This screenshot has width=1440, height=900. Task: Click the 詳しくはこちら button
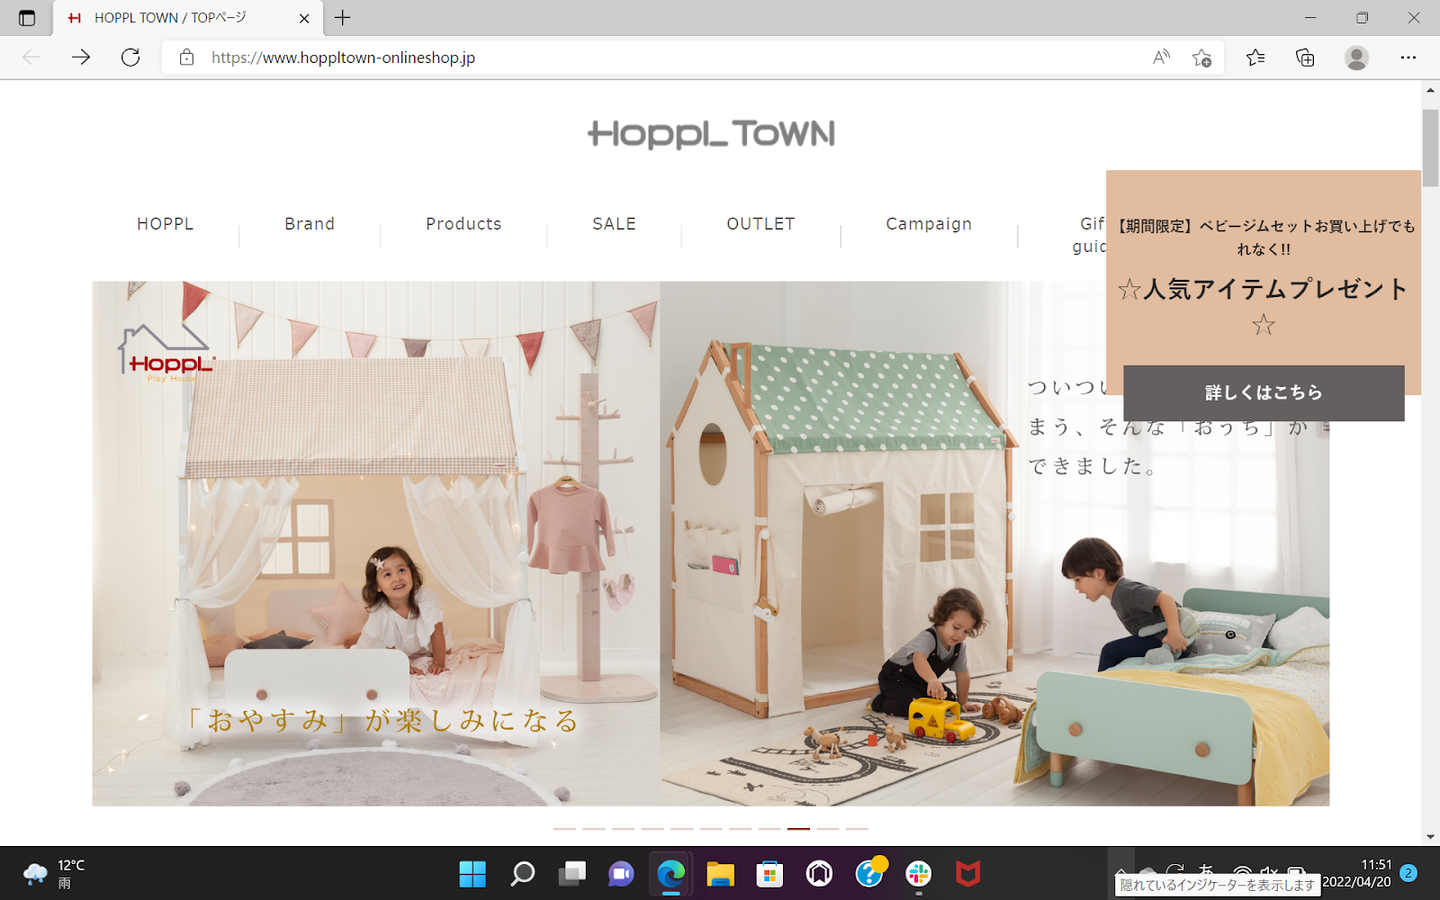point(1264,393)
